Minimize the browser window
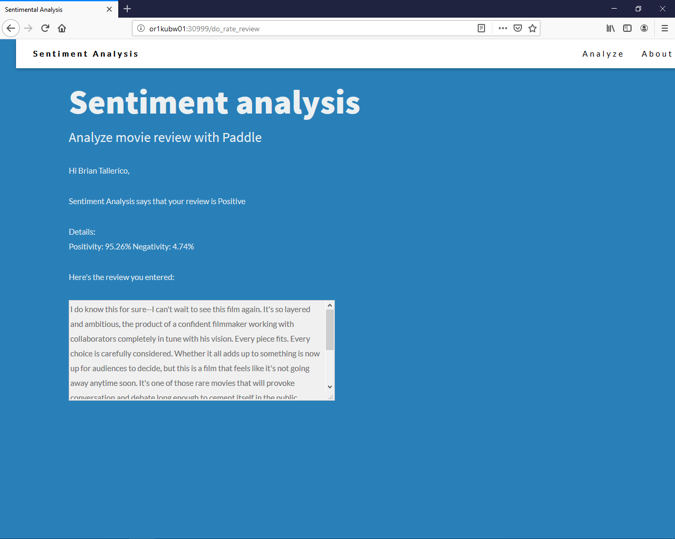This screenshot has height=539, width=675. [614, 9]
